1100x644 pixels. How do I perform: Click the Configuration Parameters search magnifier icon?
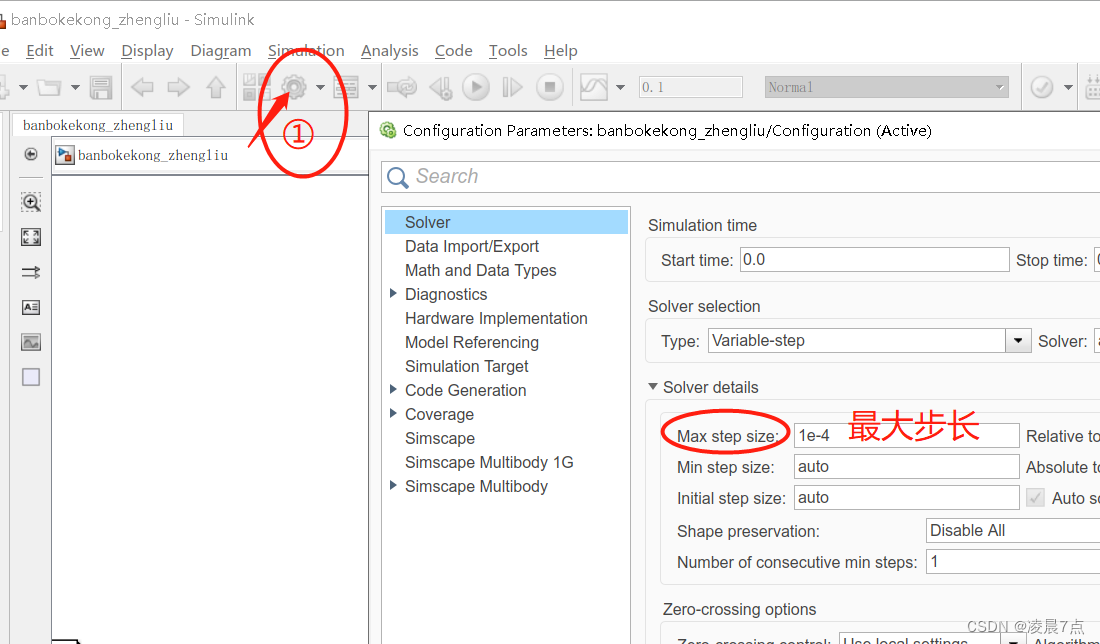[x=398, y=177]
